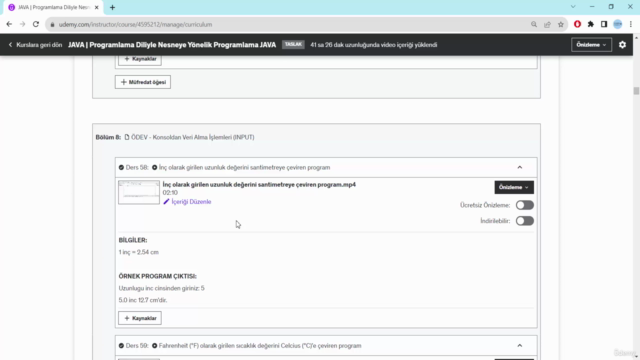The image size is (640, 360).
Task: Open the Önizleme dropdown for Ders 58 video
Action: pos(514,187)
